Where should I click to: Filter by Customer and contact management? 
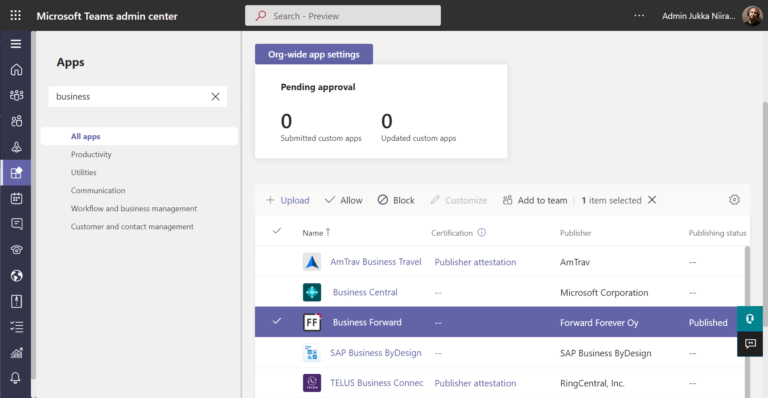pos(132,227)
